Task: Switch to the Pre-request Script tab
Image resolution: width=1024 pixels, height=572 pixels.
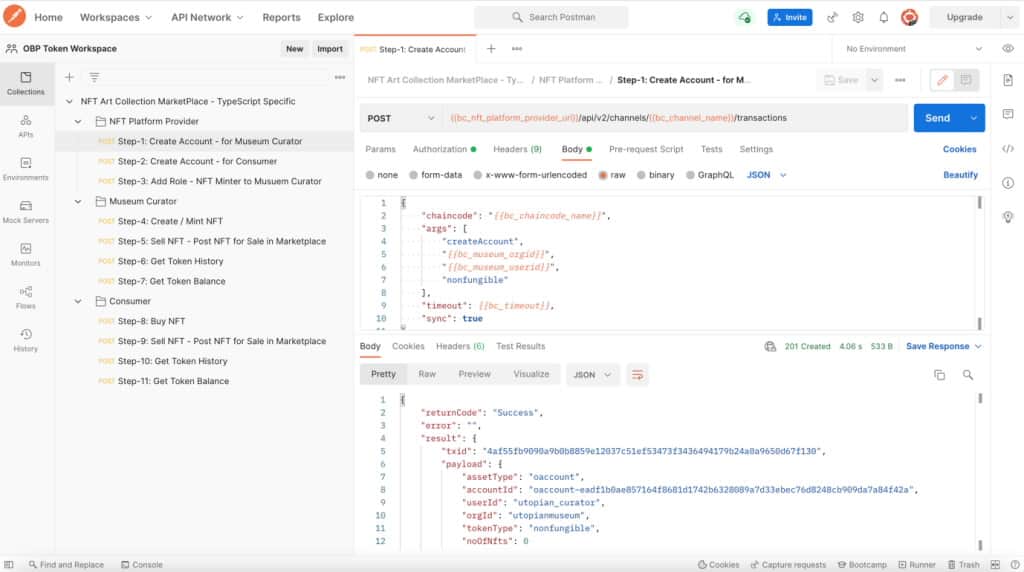Action: click(x=646, y=150)
